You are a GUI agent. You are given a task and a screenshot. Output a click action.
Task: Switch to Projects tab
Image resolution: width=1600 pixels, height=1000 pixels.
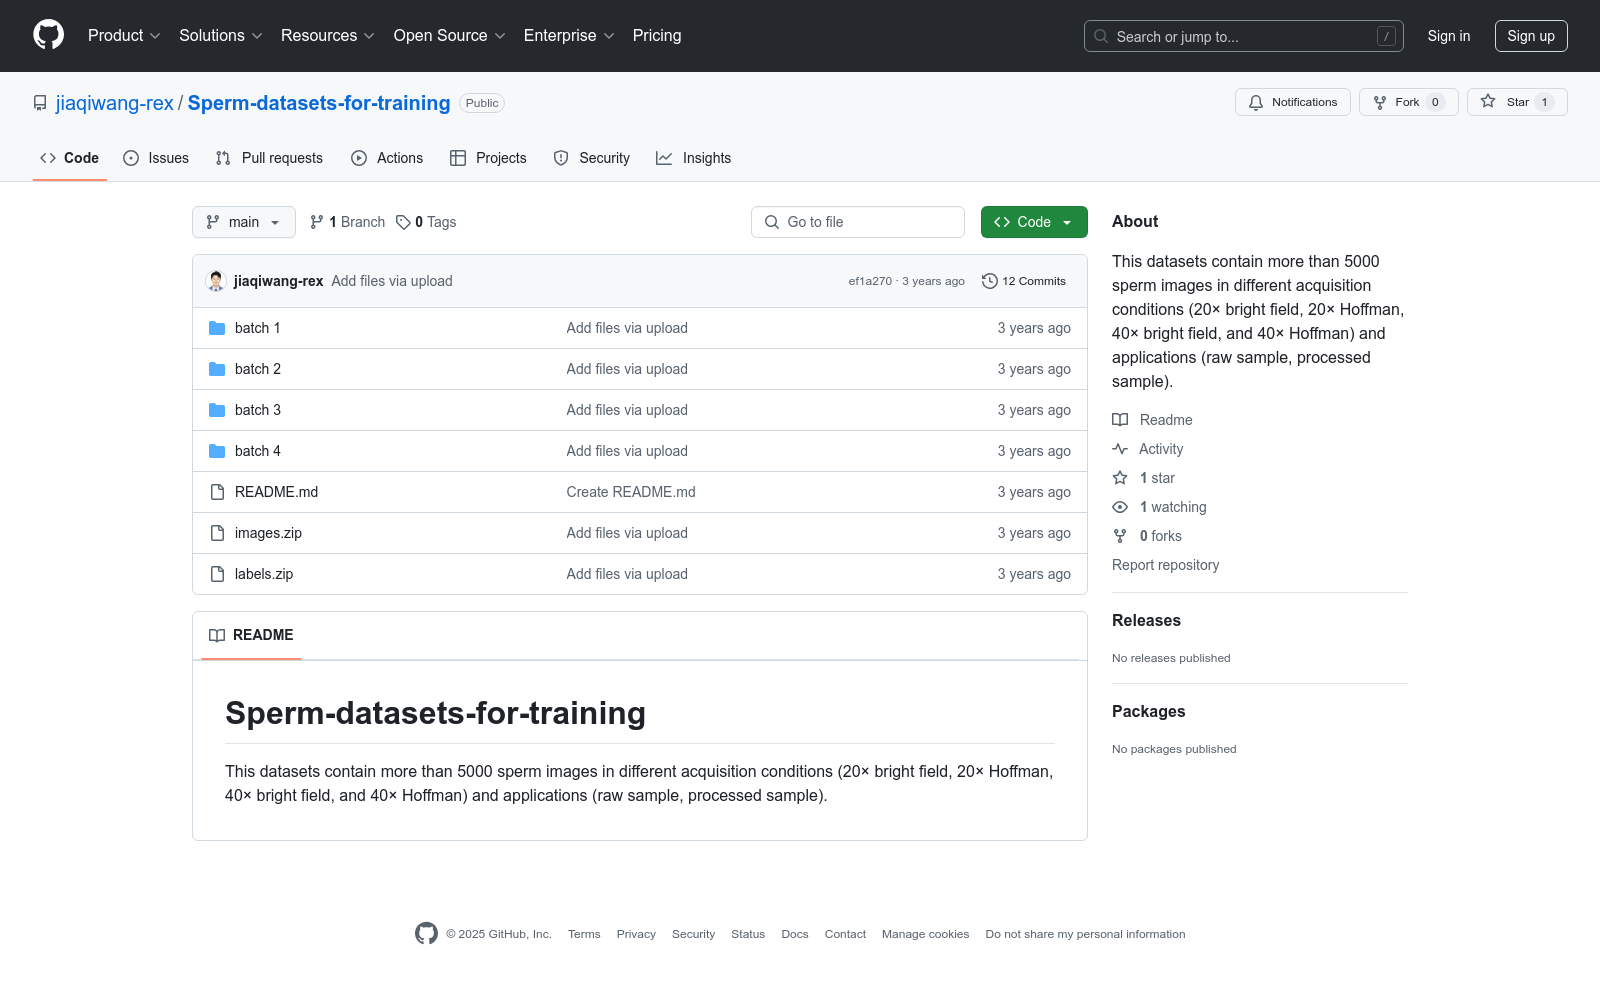488,158
